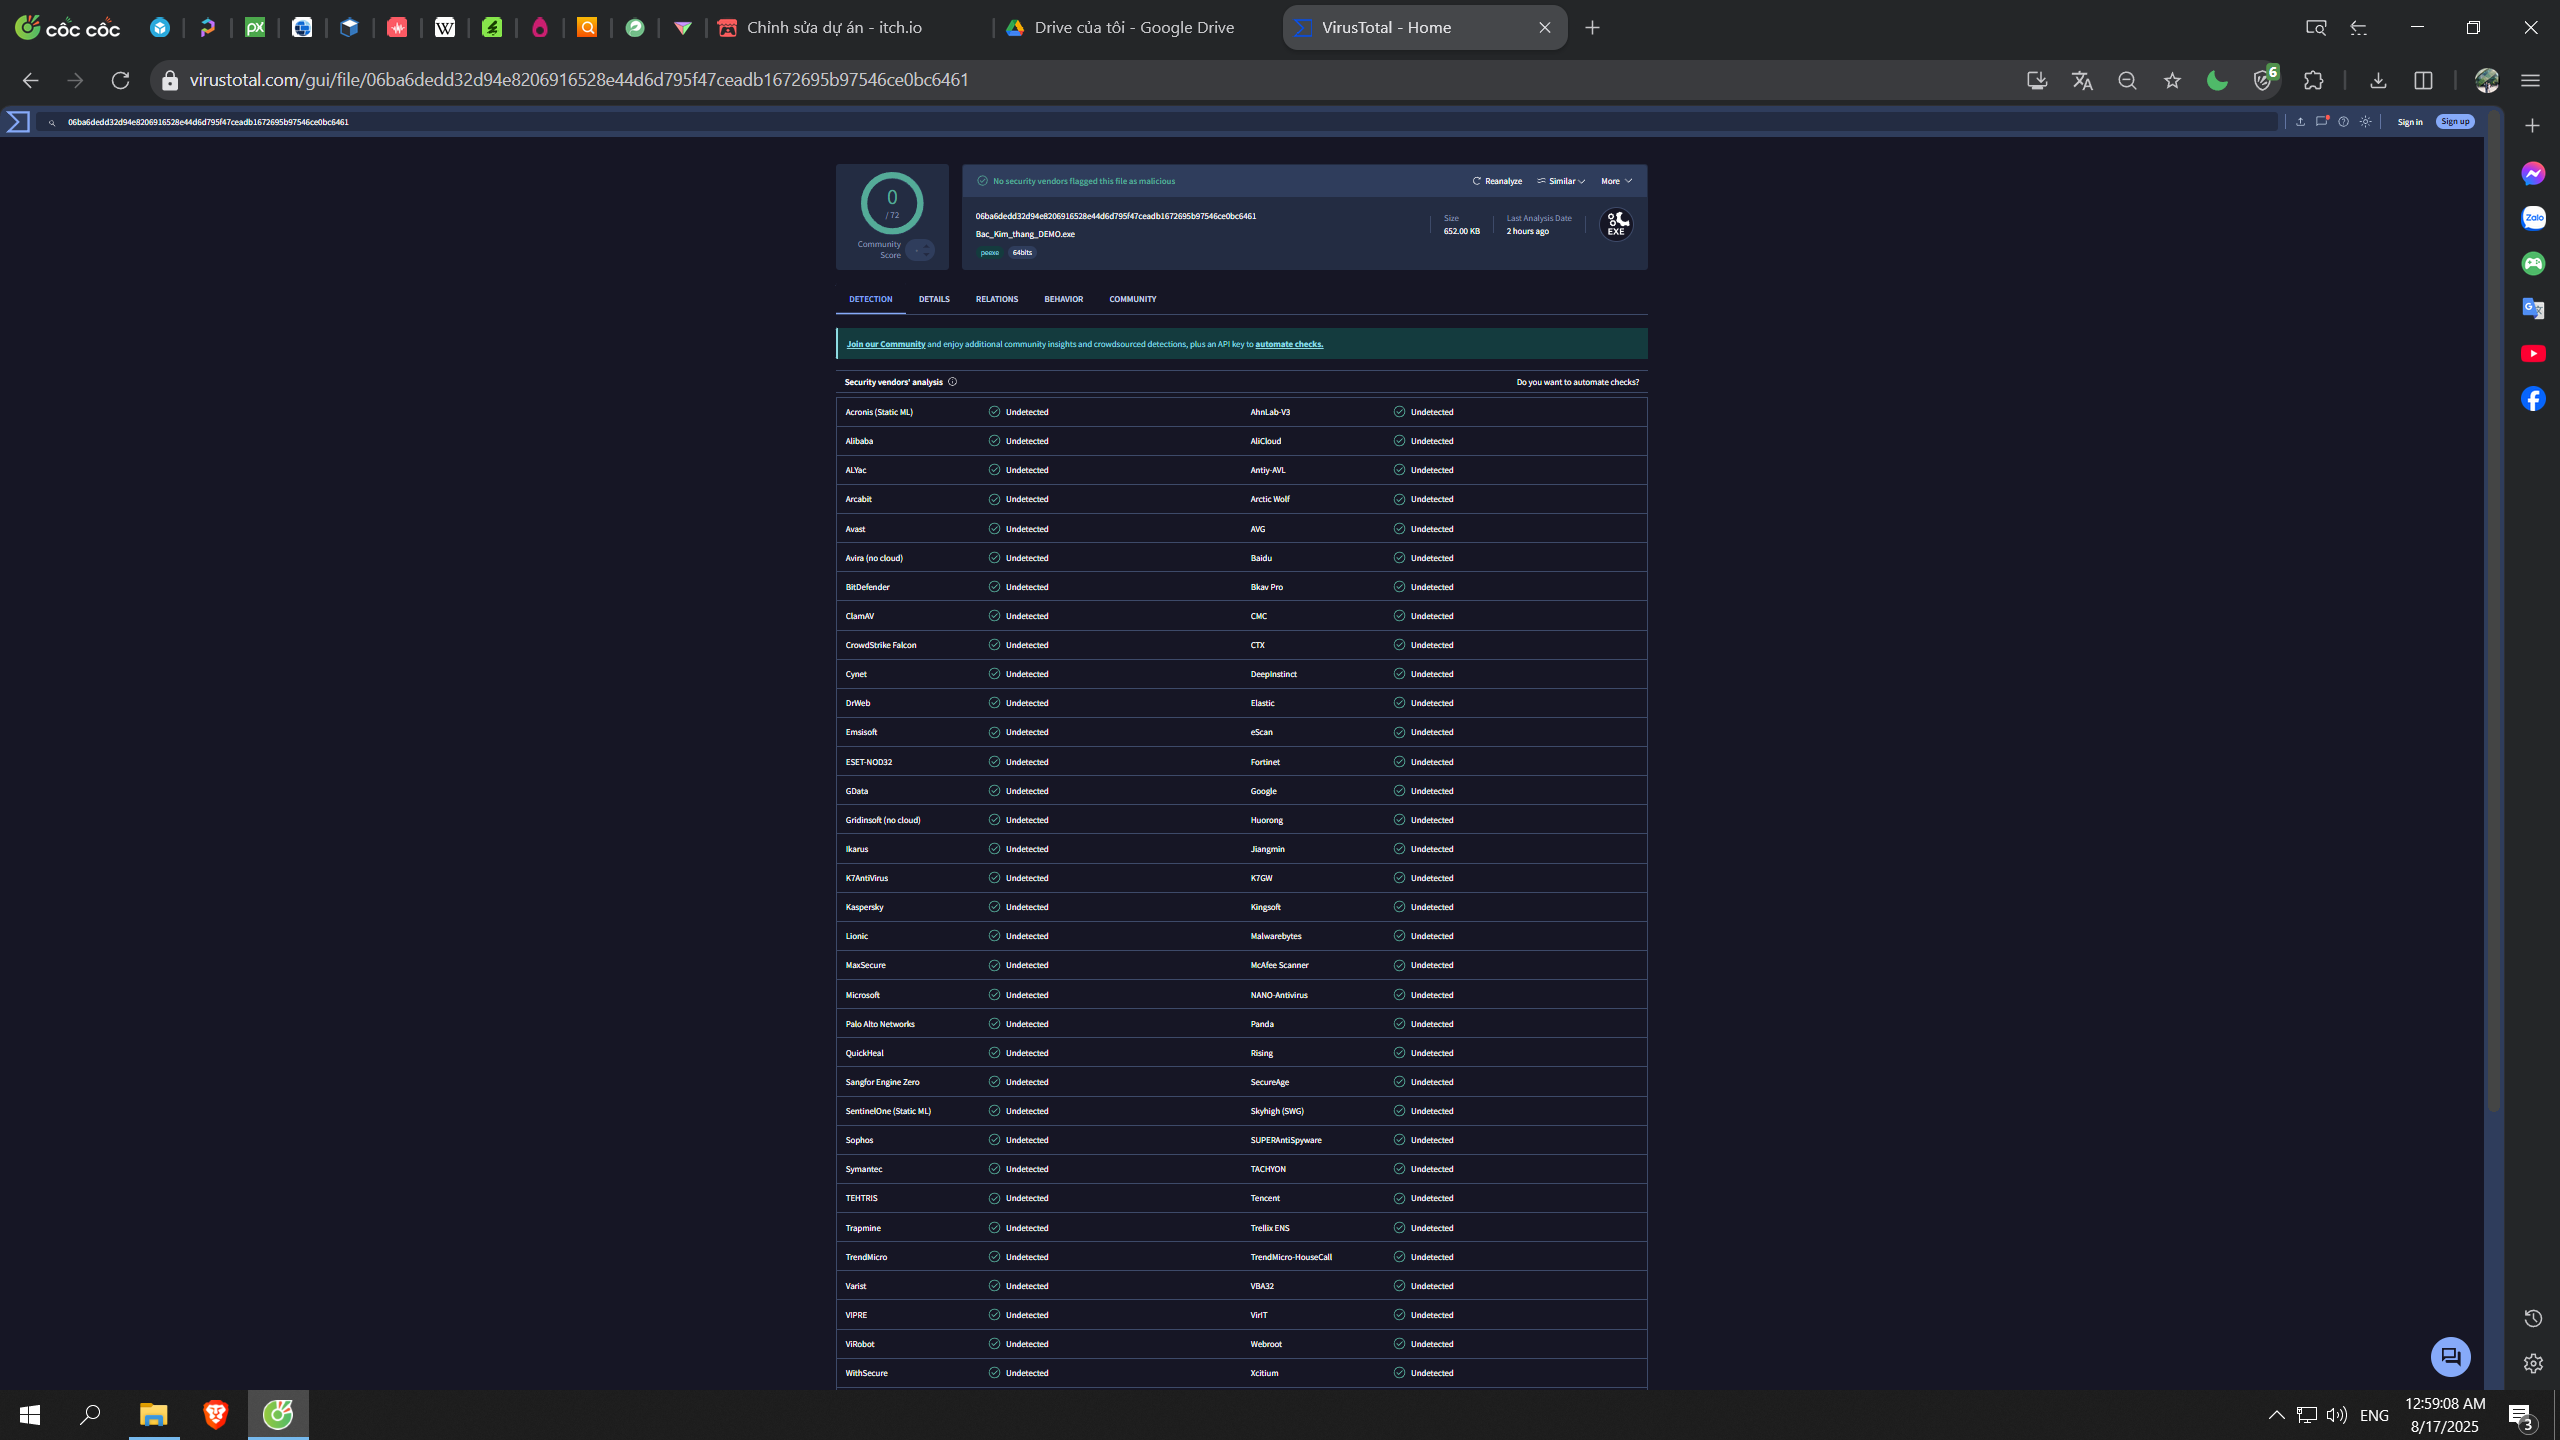Expand the More dropdown
The height and width of the screenshot is (1440, 2560).
click(1616, 181)
